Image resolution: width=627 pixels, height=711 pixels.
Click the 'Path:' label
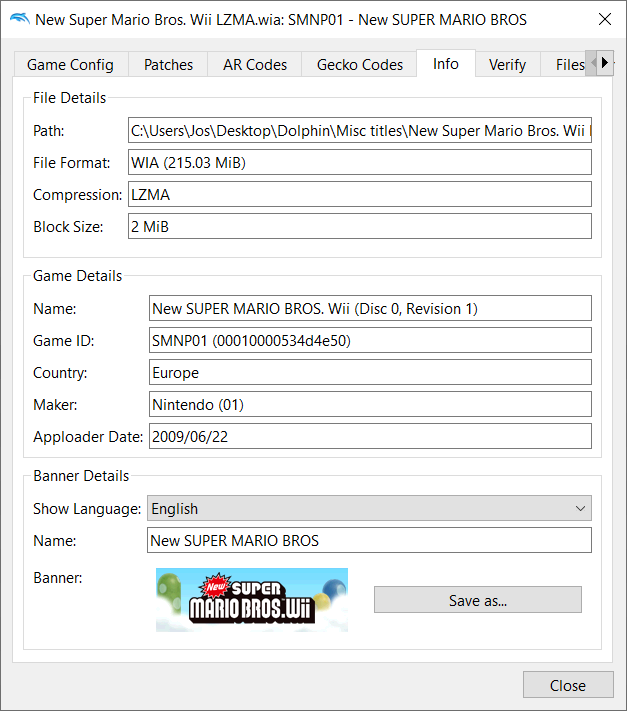49,131
